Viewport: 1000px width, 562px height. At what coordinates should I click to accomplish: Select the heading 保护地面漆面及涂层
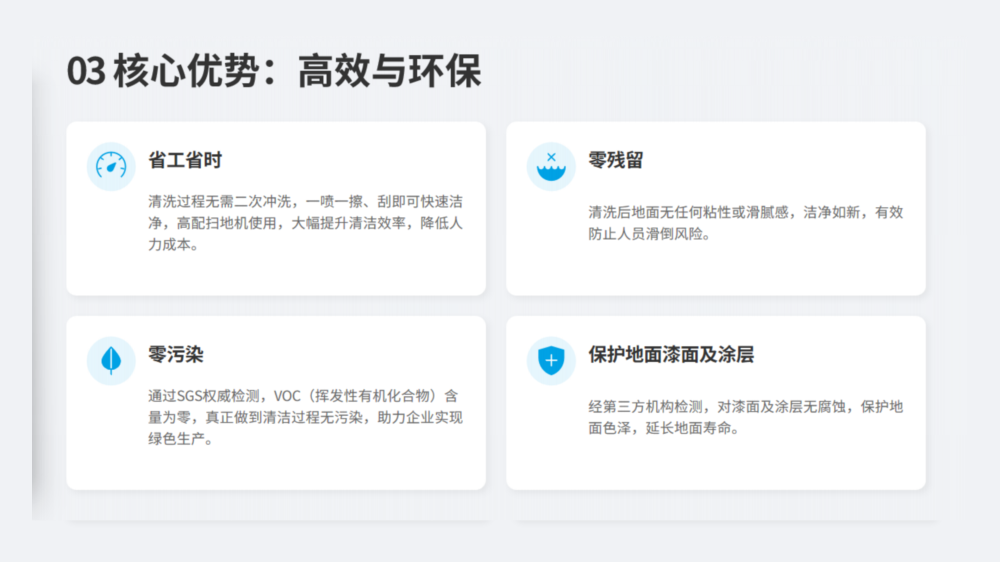point(671,354)
